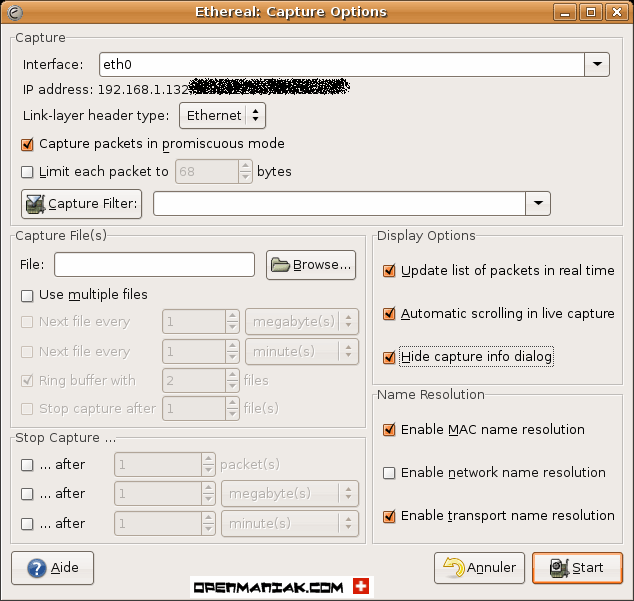Image resolution: width=634 pixels, height=601 pixels.
Task: Check stop capture after megabyte(s) option
Action: 27,494
